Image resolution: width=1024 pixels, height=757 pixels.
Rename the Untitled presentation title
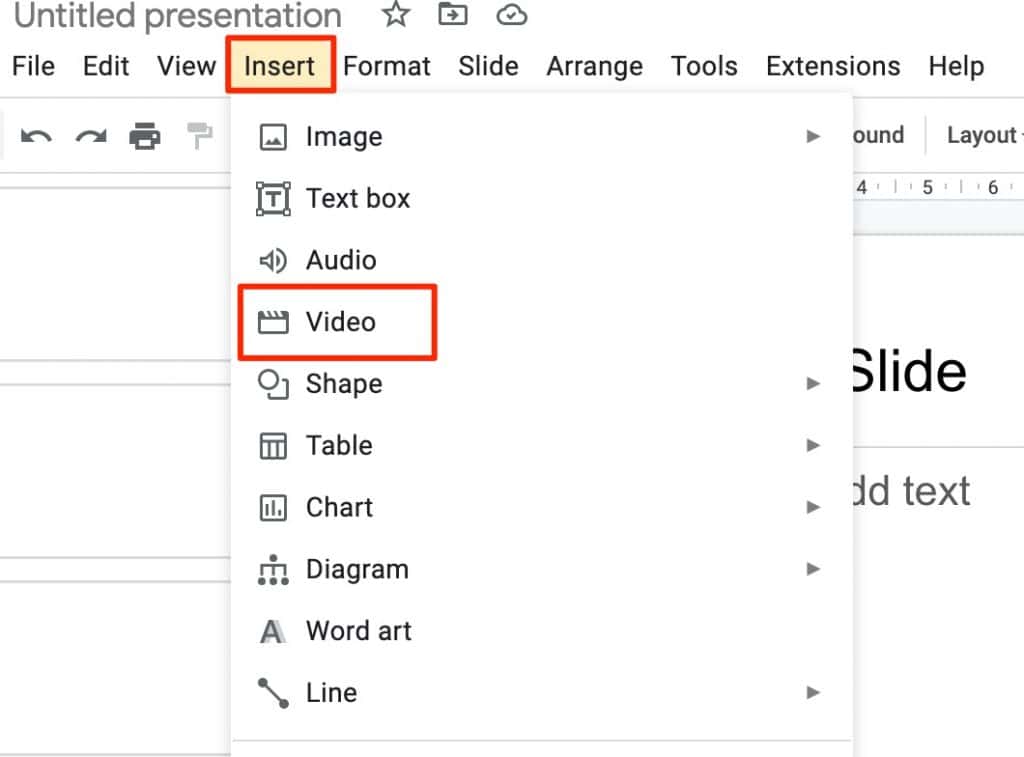(178, 16)
